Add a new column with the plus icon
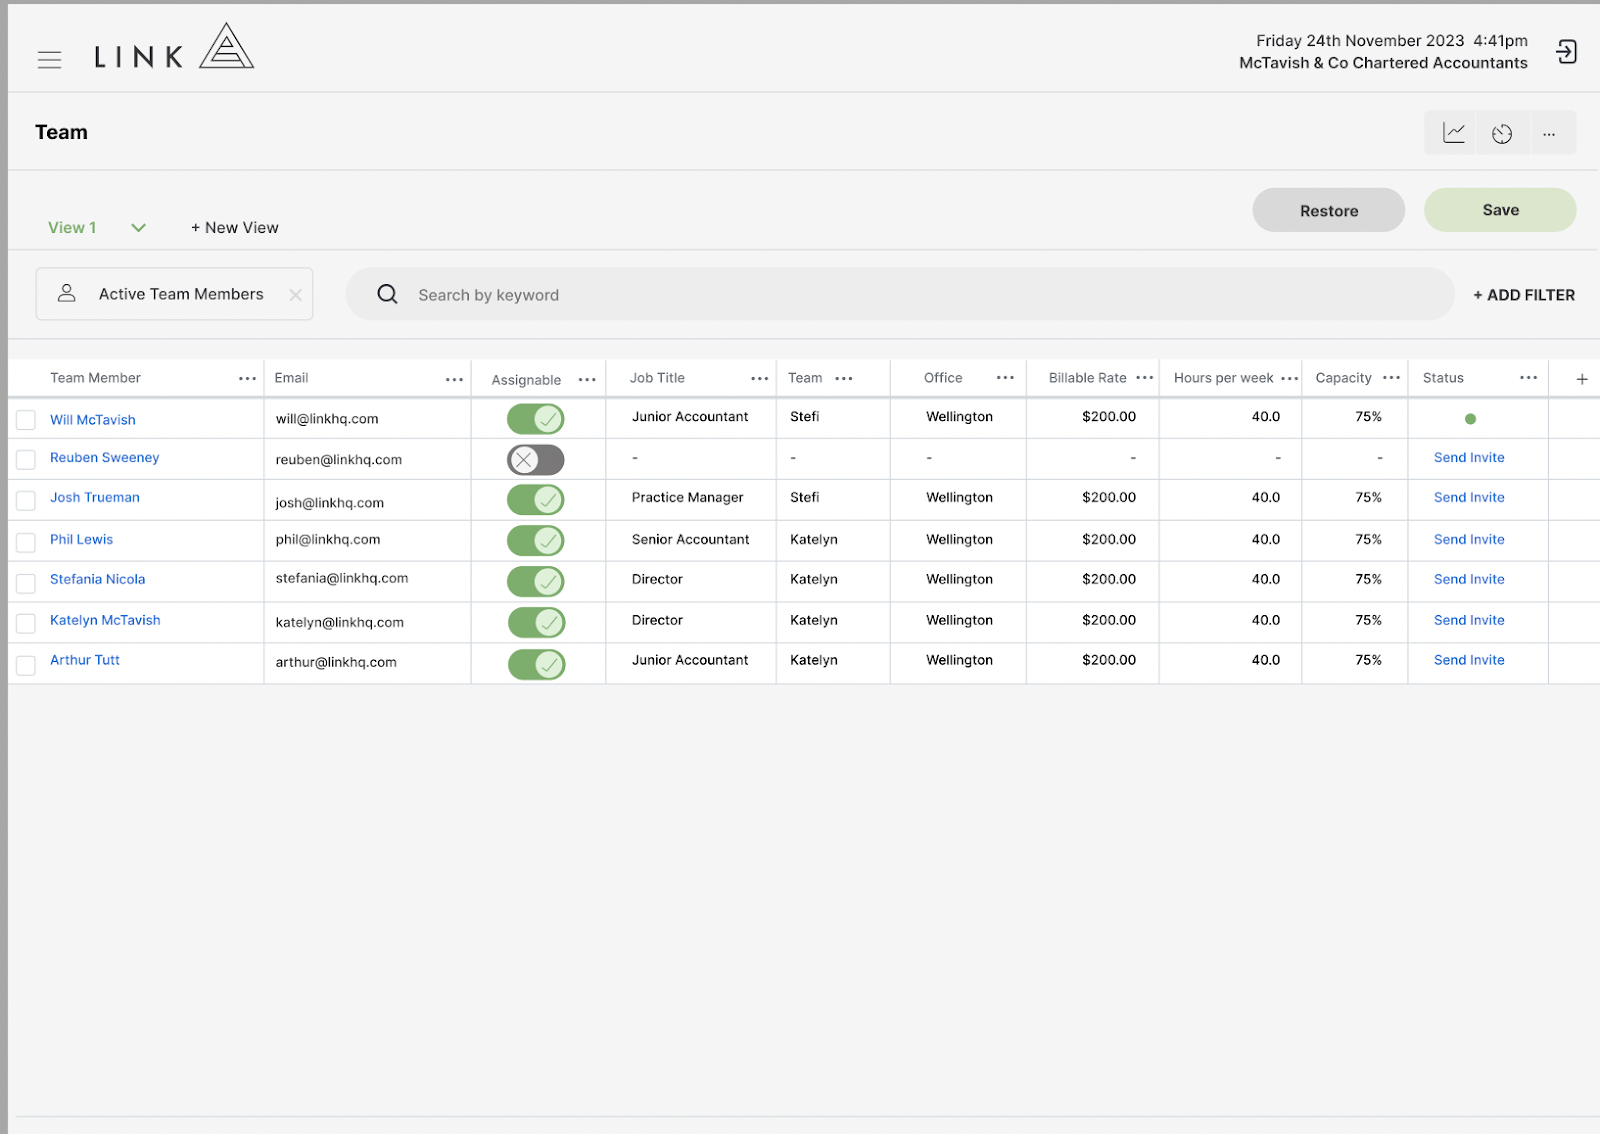This screenshot has width=1600, height=1134. click(1582, 378)
